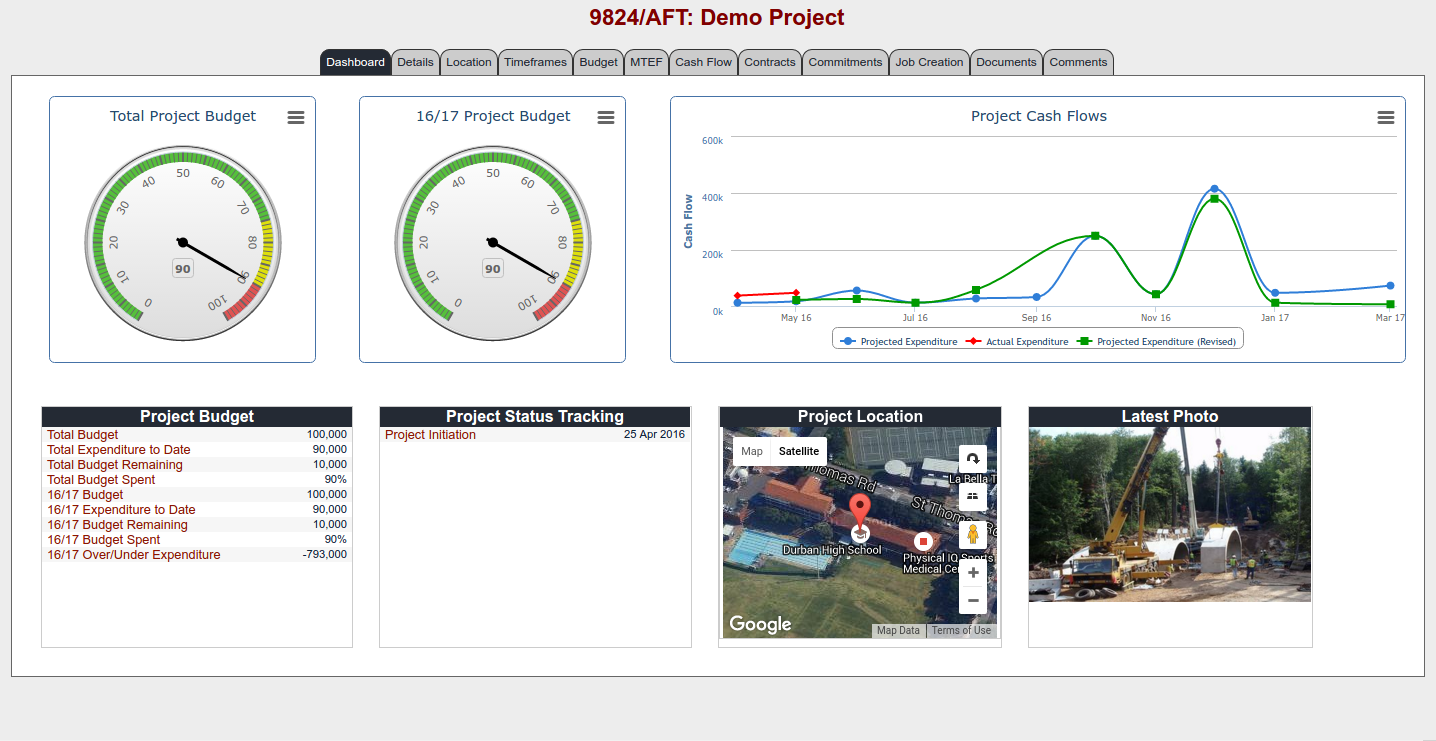Image resolution: width=1436 pixels, height=741 pixels.
Task: Click the red location pin marker
Action: pyautogui.click(x=860, y=509)
